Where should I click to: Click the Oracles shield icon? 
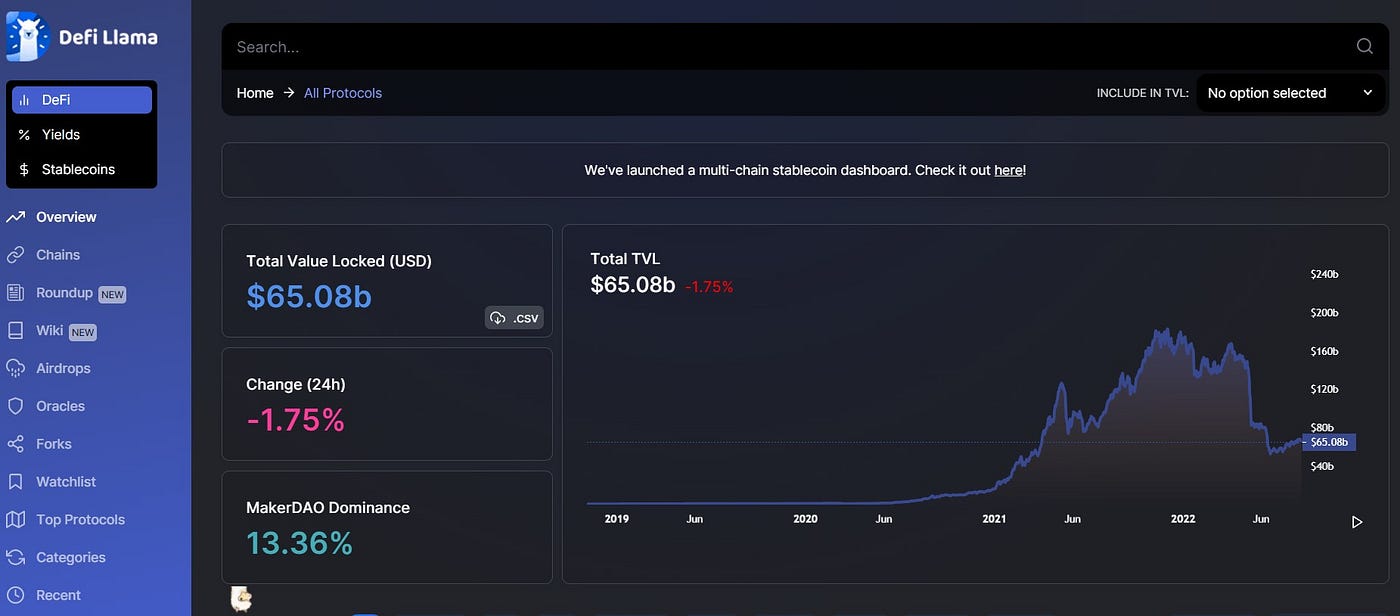pyautogui.click(x=15, y=406)
